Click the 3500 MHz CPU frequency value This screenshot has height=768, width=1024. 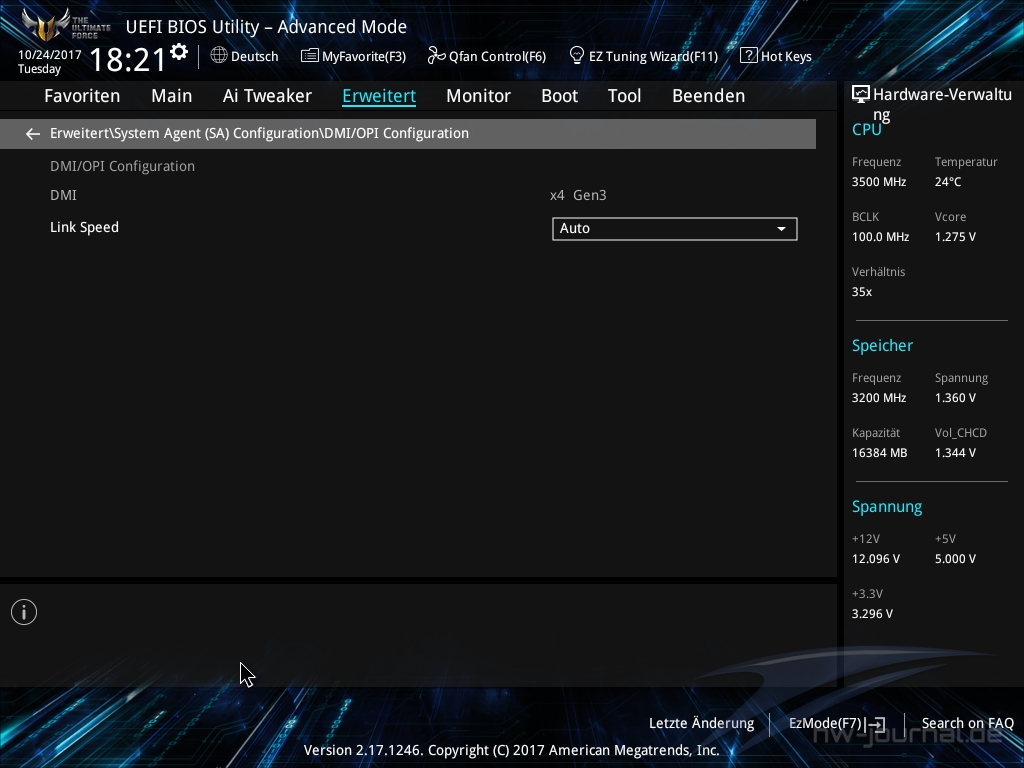coord(879,182)
